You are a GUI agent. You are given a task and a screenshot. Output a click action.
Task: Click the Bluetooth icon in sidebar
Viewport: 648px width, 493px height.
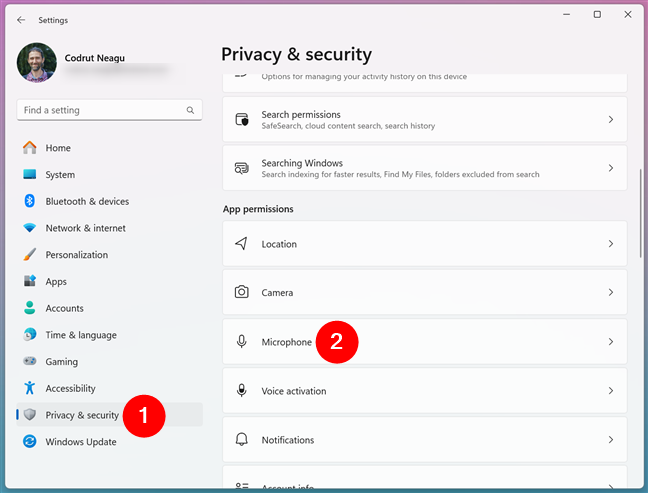29,201
